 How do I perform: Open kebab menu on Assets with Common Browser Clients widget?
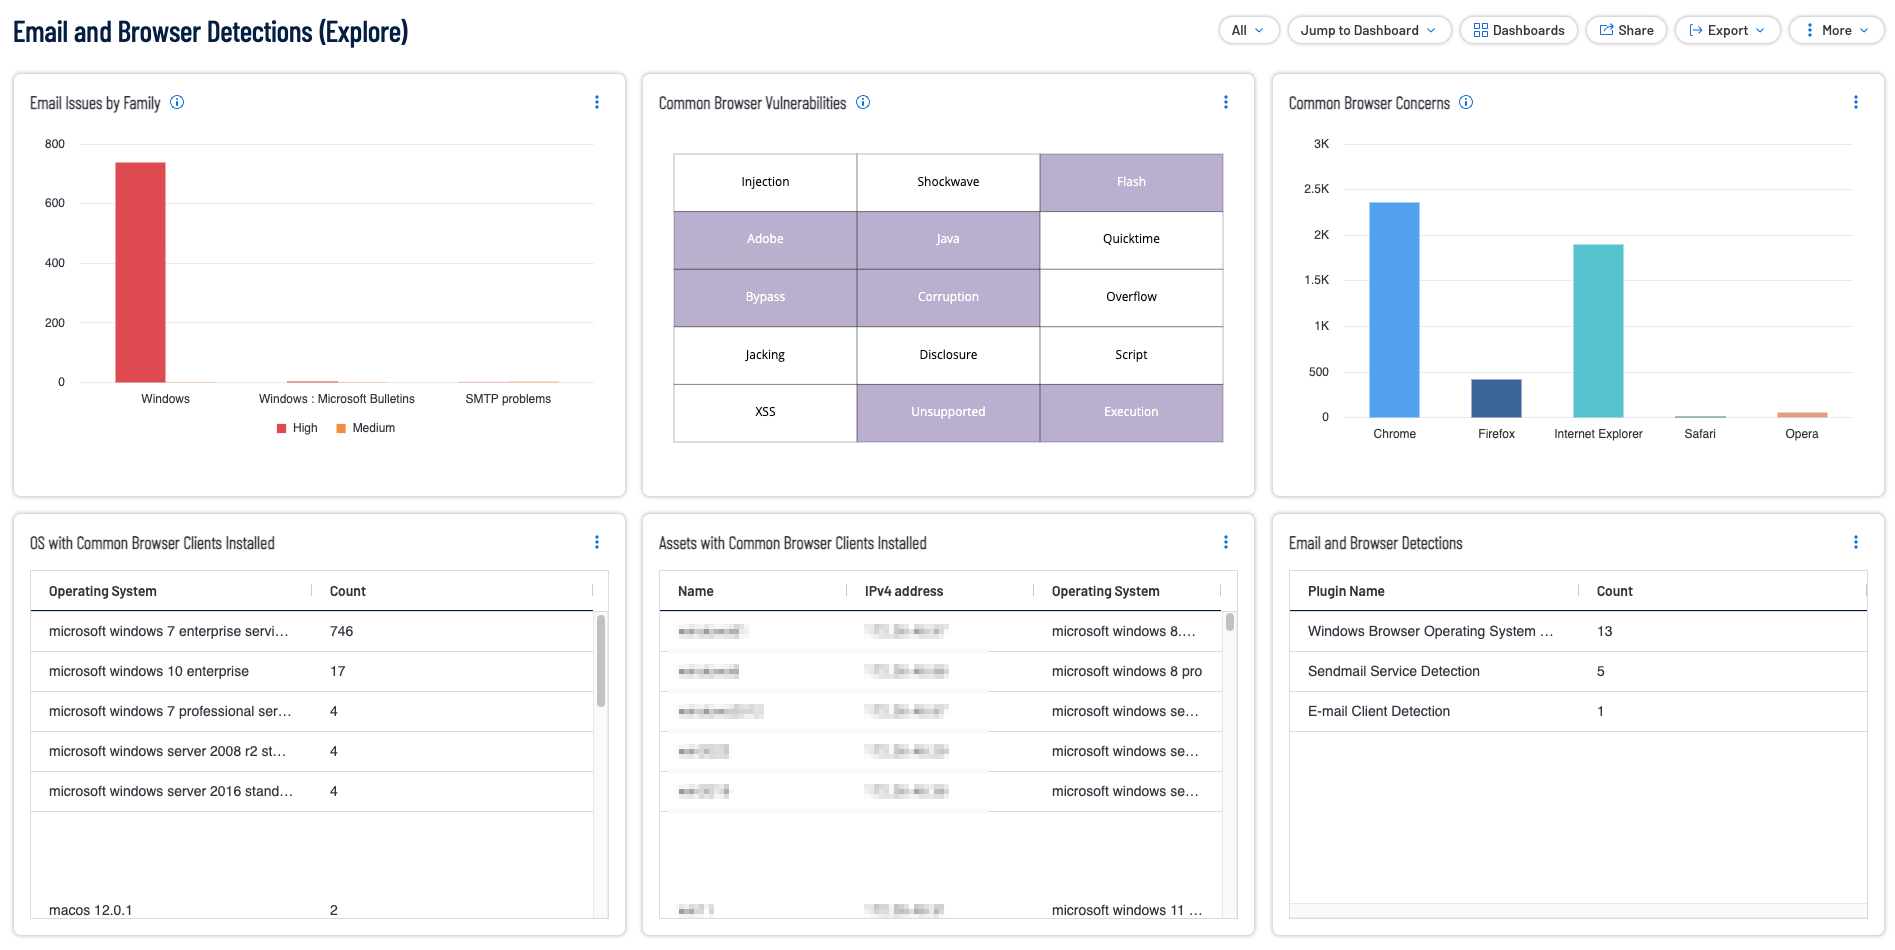[x=1226, y=542]
